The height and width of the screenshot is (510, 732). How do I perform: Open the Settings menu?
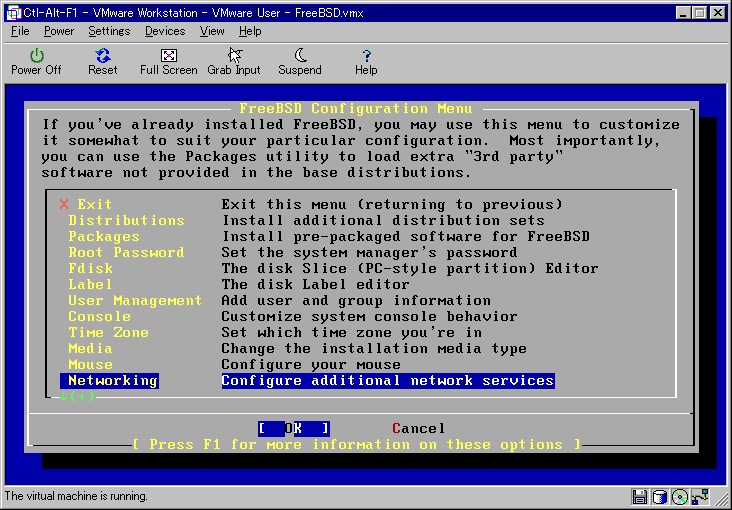pyautogui.click(x=109, y=31)
